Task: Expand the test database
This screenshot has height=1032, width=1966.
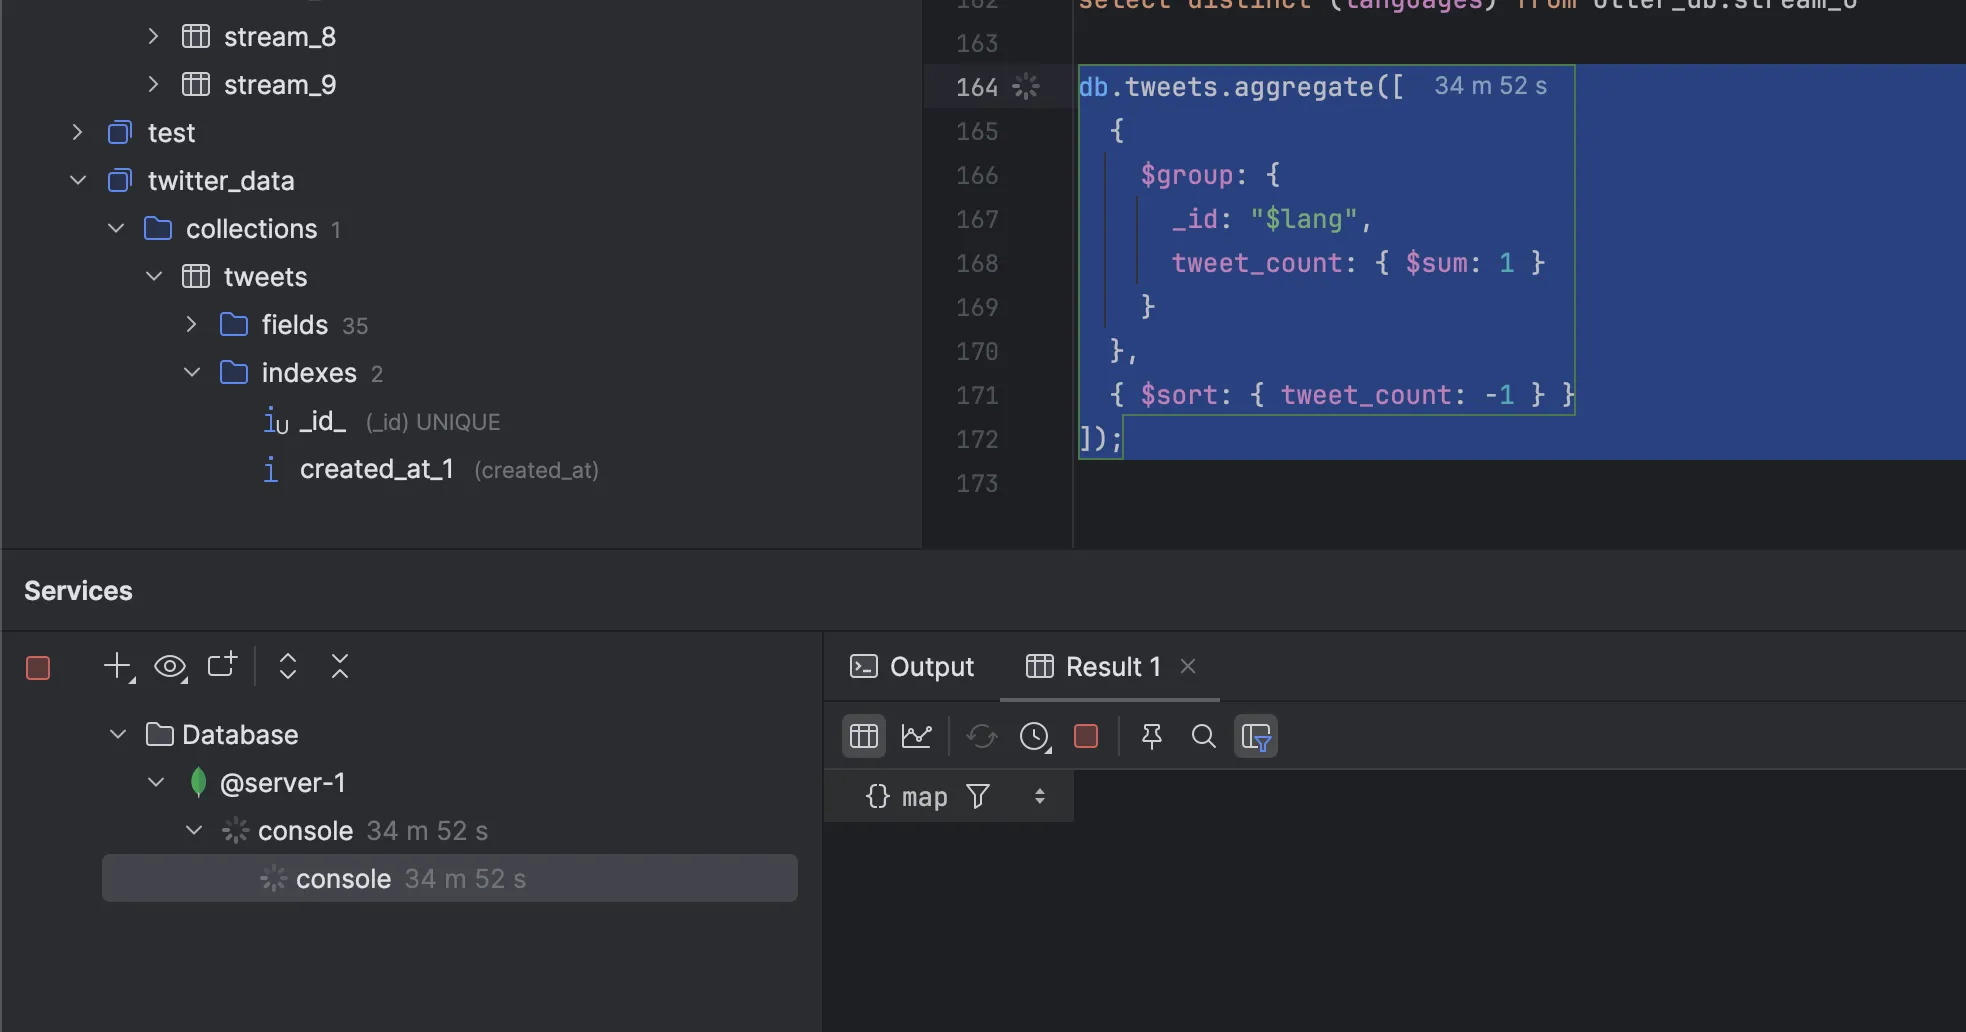Action: pyautogui.click(x=78, y=133)
